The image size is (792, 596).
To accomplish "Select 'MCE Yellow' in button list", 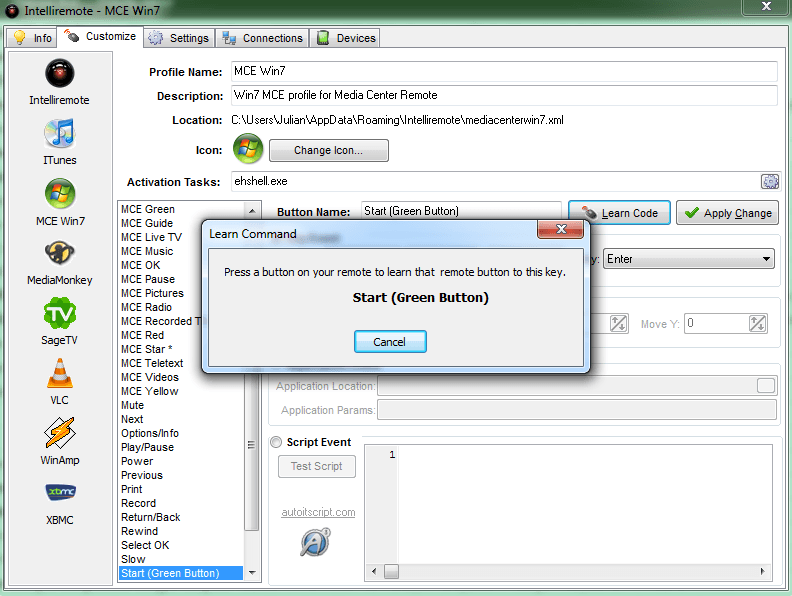I will [150, 391].
